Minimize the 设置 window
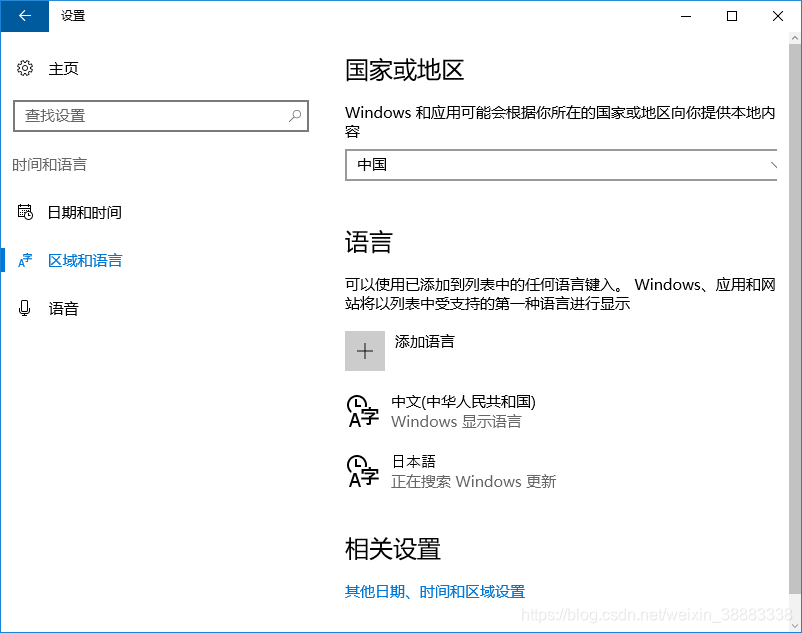The width and height of the screenshot is (802, 633). click(x=686, y=16)
